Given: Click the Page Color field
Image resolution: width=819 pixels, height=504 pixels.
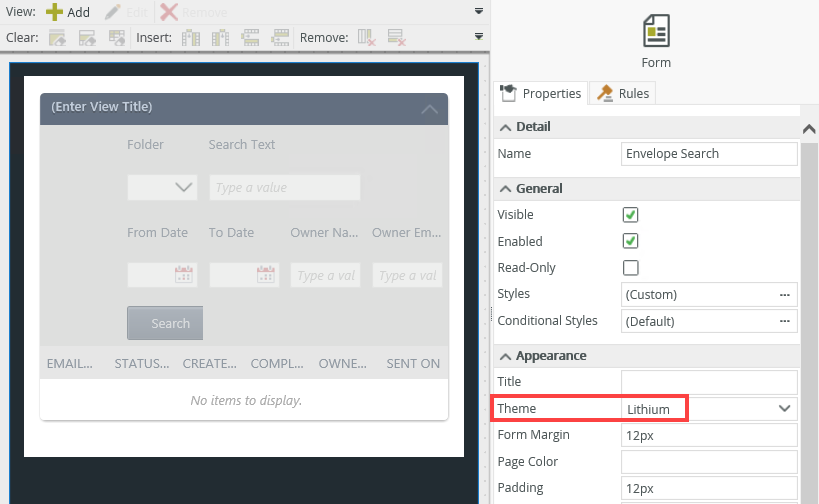Looking at the screenshot, I should click(x=709, y=462).
